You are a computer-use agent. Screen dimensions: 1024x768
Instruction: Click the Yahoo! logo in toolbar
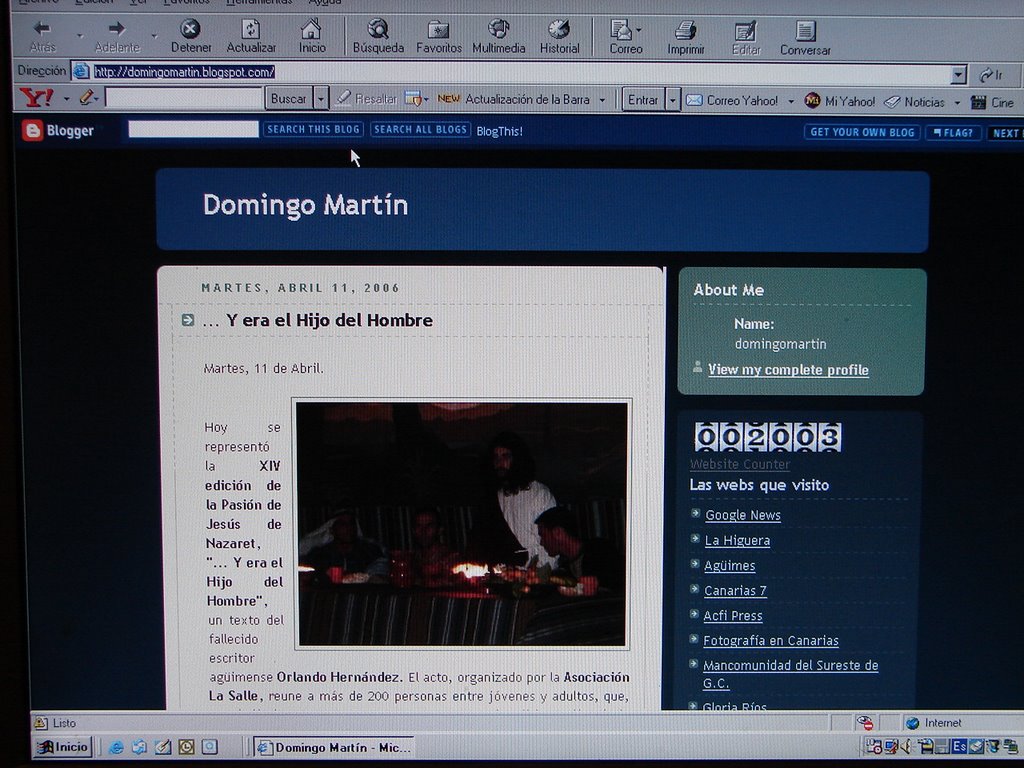(37, 98)
